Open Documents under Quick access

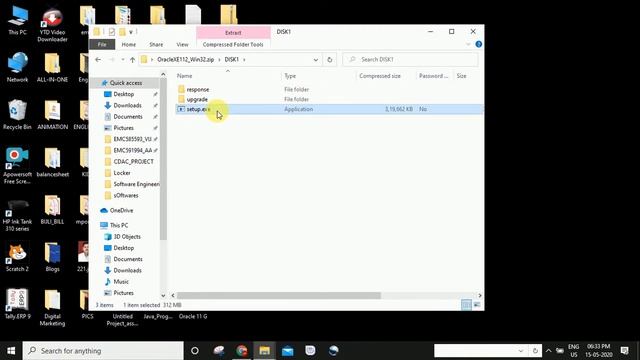(128, 117)
